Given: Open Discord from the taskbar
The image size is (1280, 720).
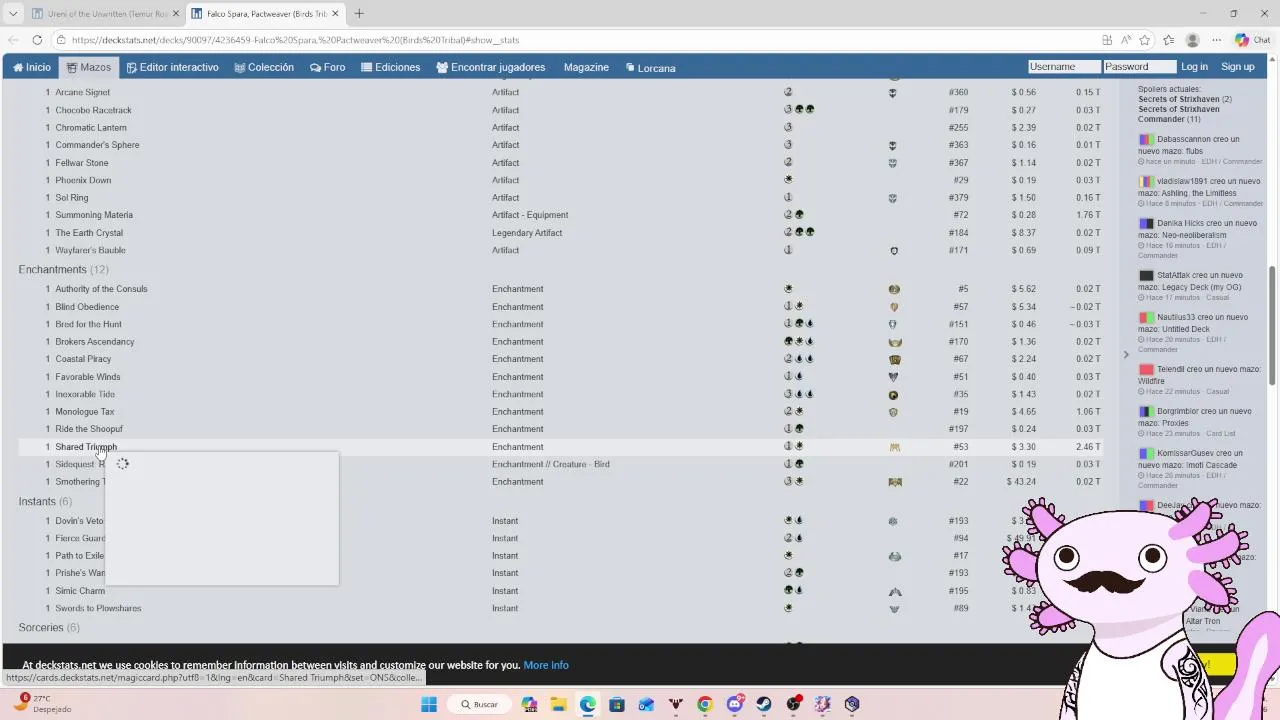Looking at the screenshot, I should tap(735, 704).
